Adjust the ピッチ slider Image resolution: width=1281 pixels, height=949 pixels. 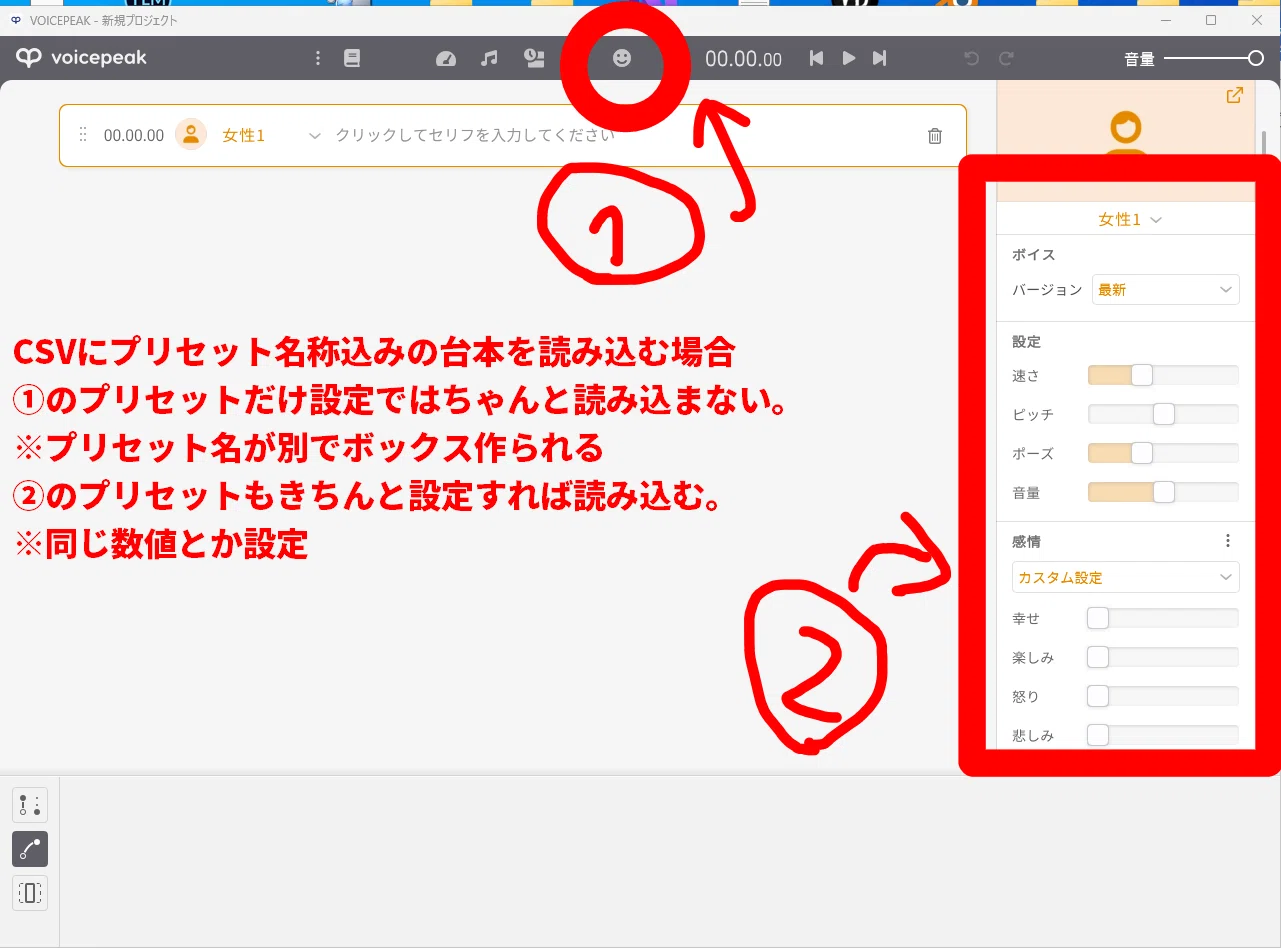[x=1163, y=414]
